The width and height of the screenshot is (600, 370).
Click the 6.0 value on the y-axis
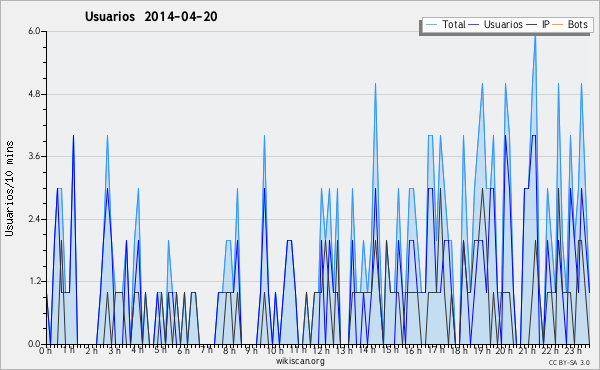34,31
